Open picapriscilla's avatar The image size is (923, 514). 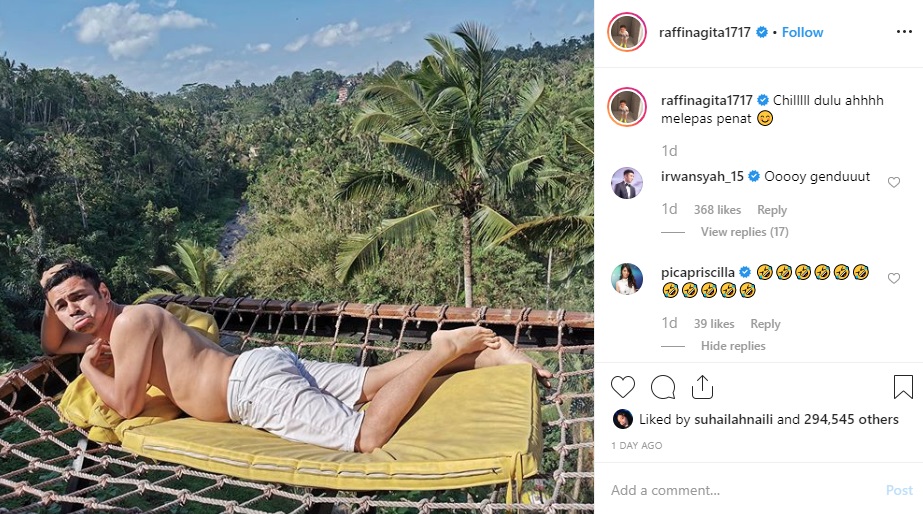point(627,279)
